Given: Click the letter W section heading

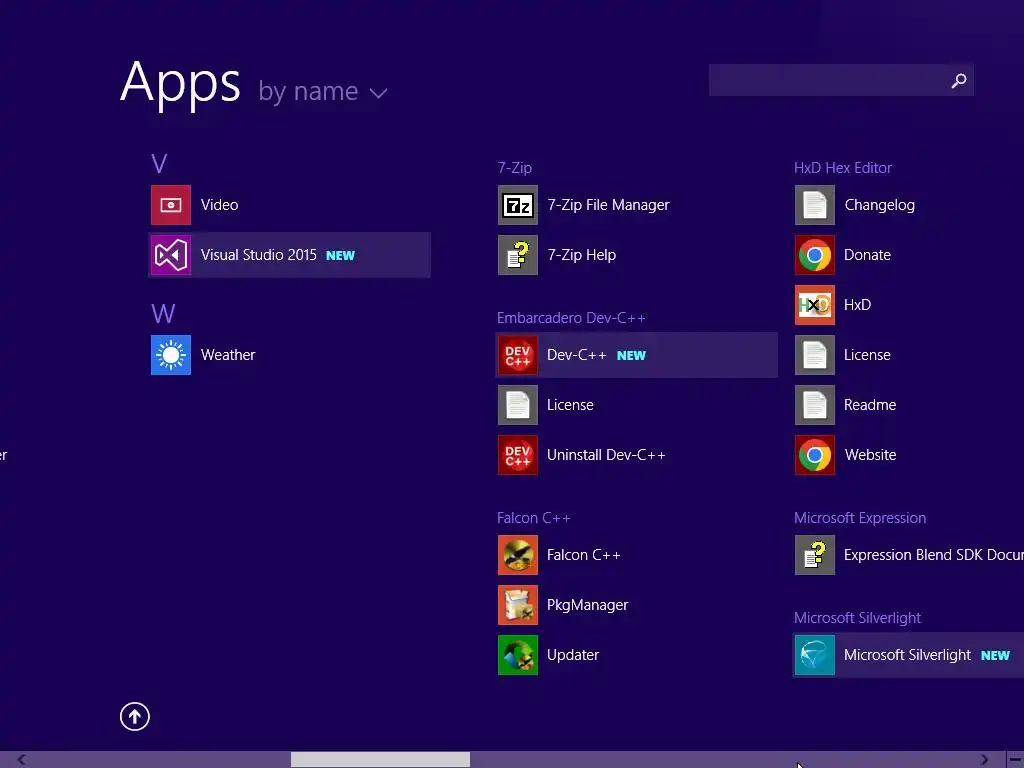Looking at the screenshot, I should [163, 313].
